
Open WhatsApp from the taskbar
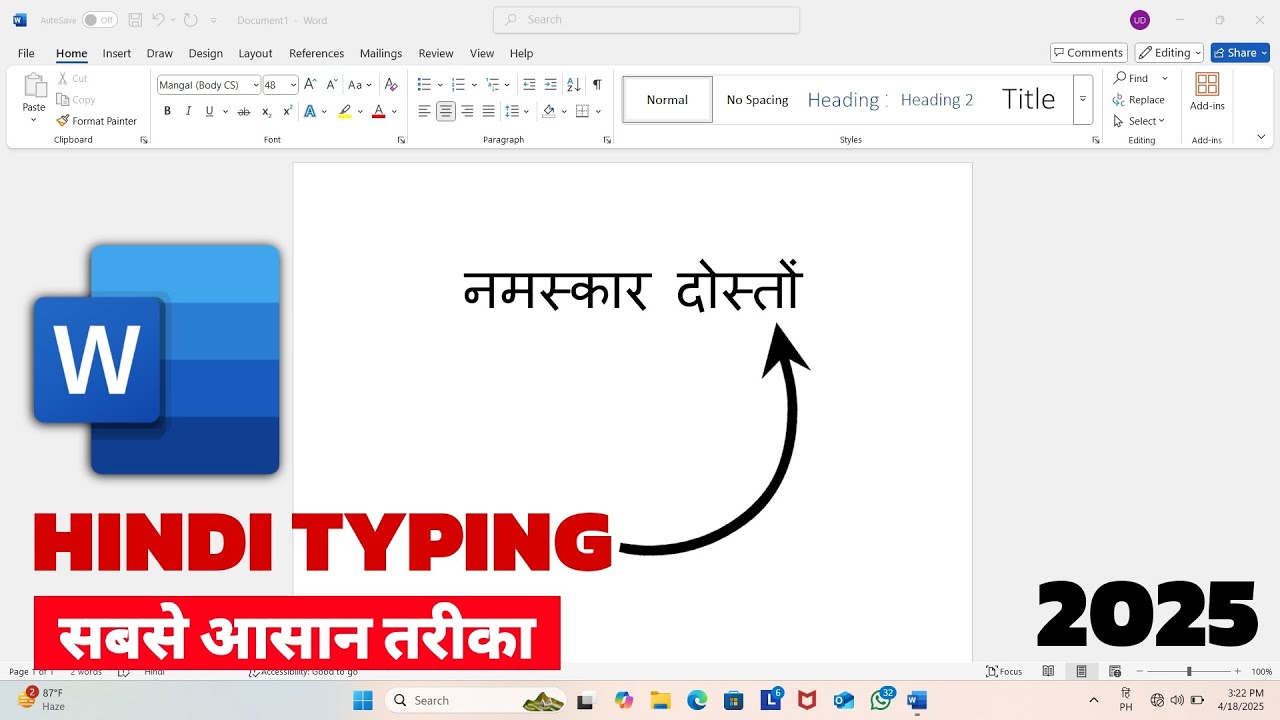(x=881, y=700)
